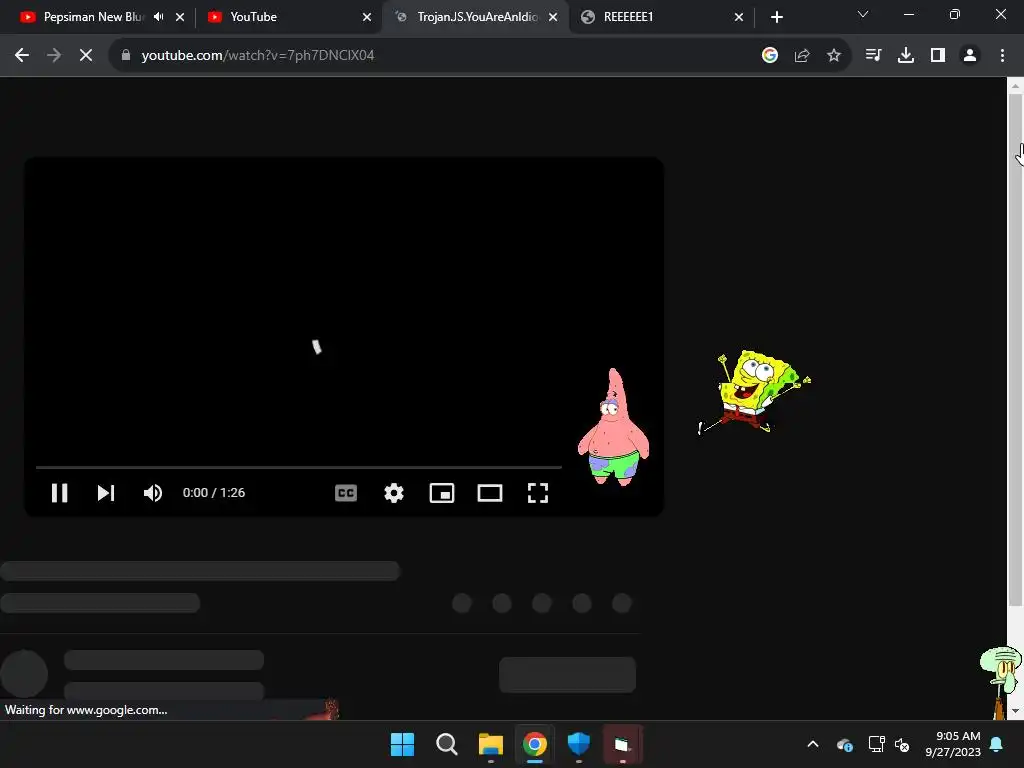The image size is (1024, 768).
Task: Toggle closed captions CC button
Action: point(345,493)
